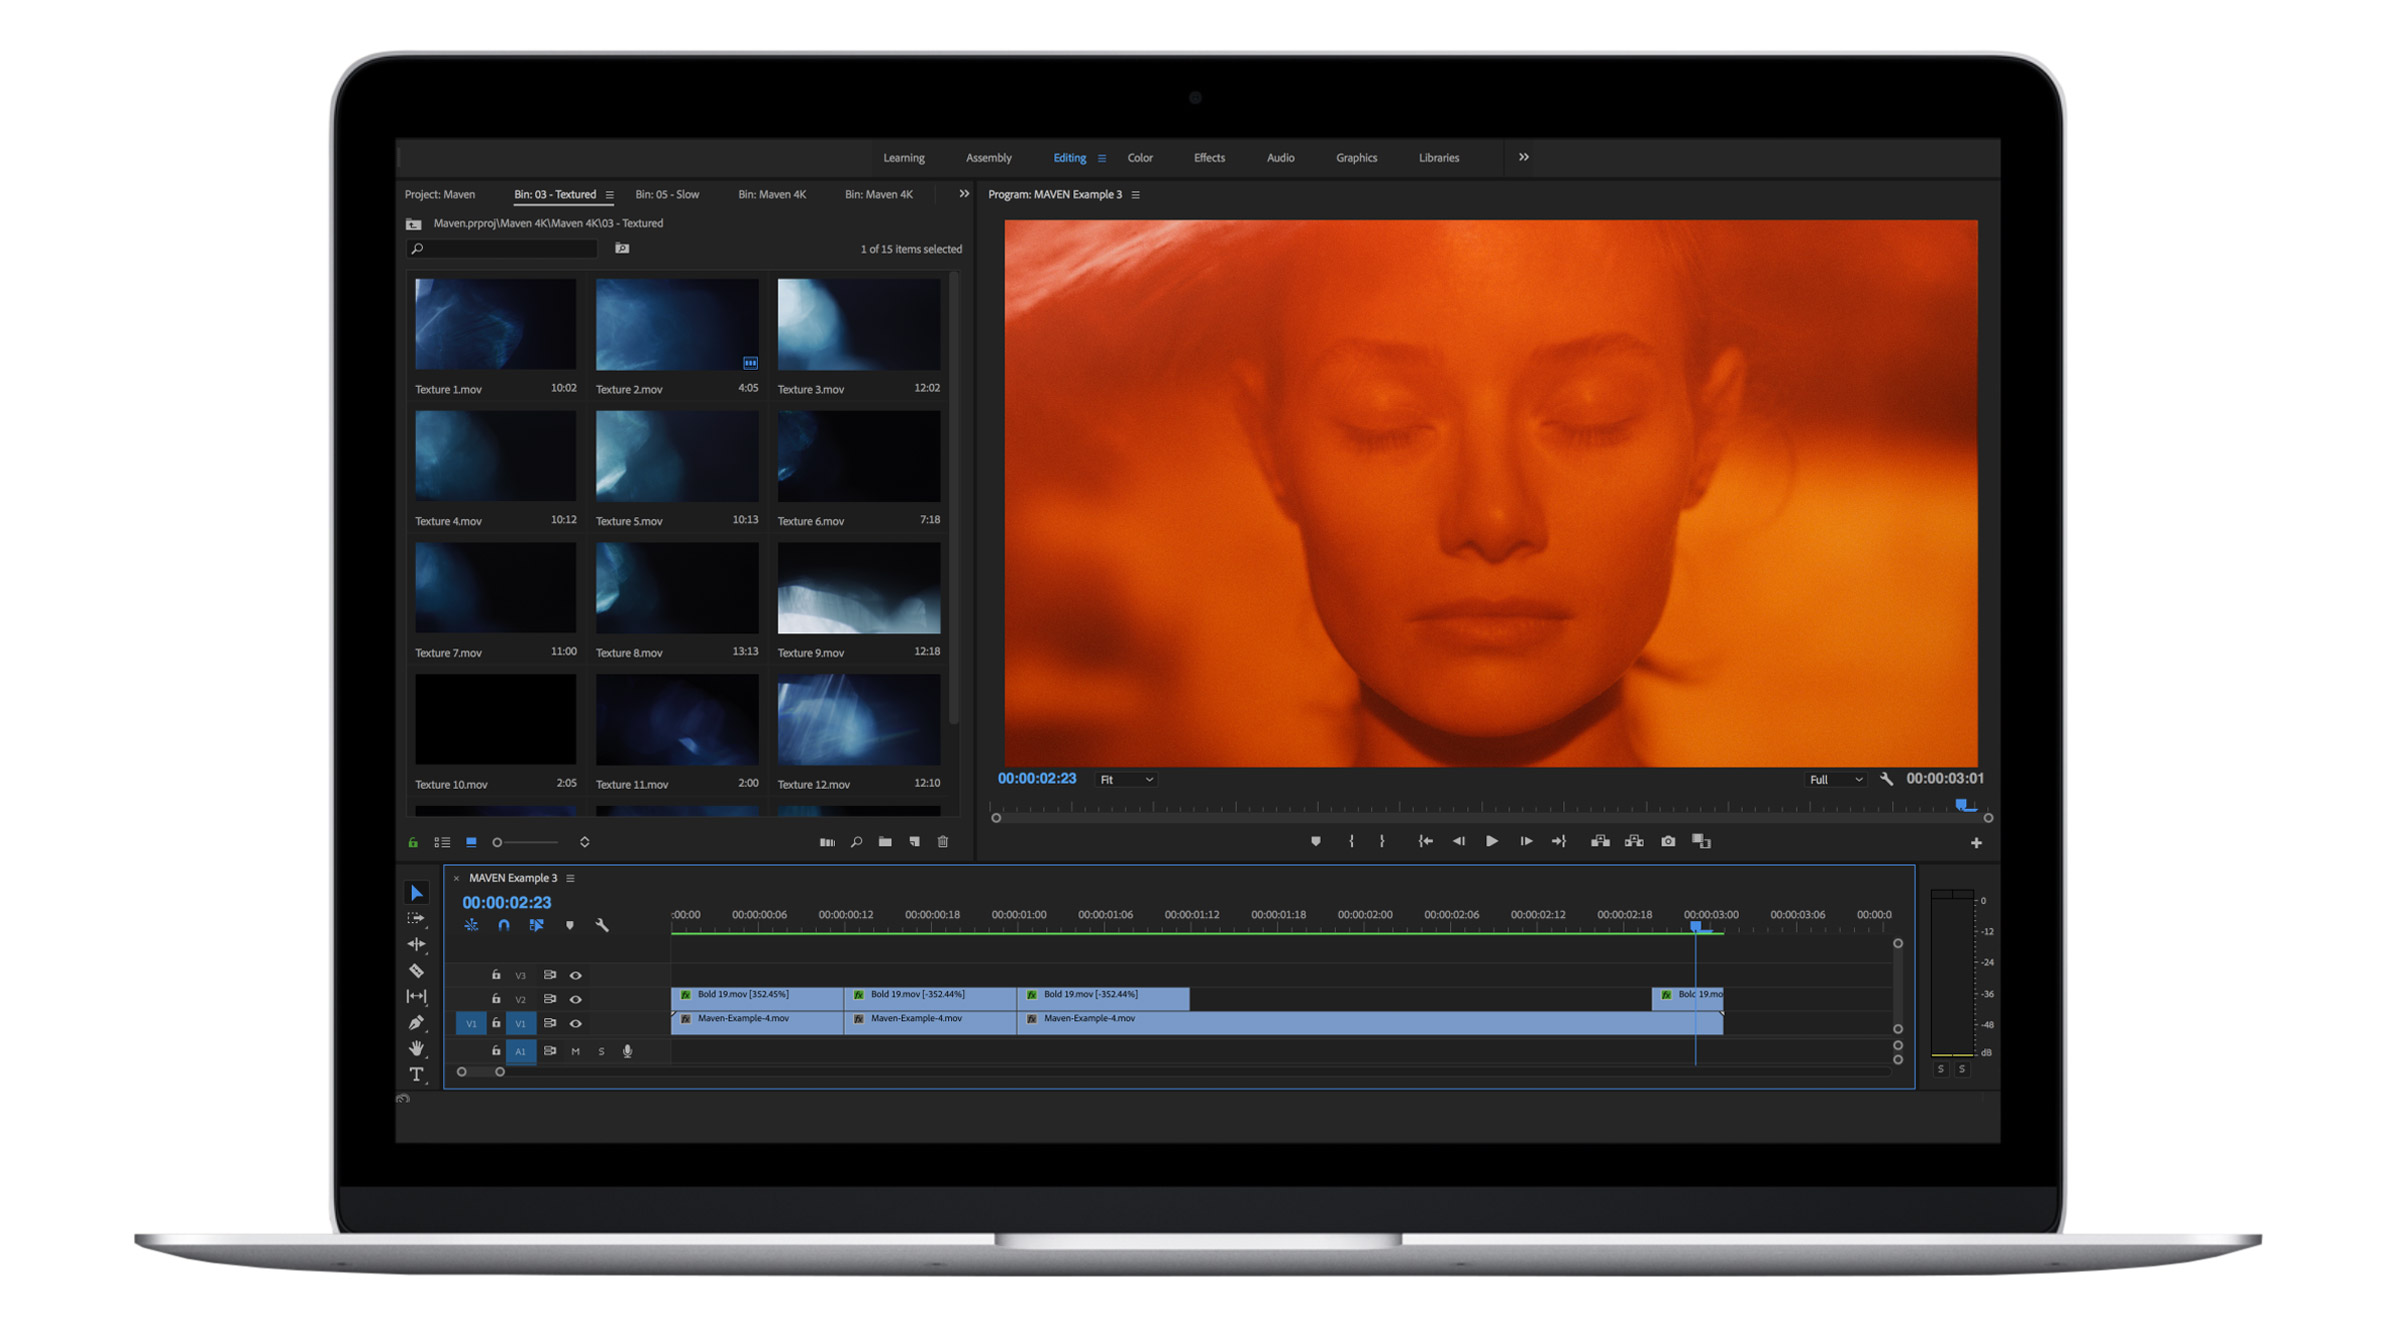2400x1325 pixels.
Task: Select the Pen tool
Action: click(x=416, y=1022)
